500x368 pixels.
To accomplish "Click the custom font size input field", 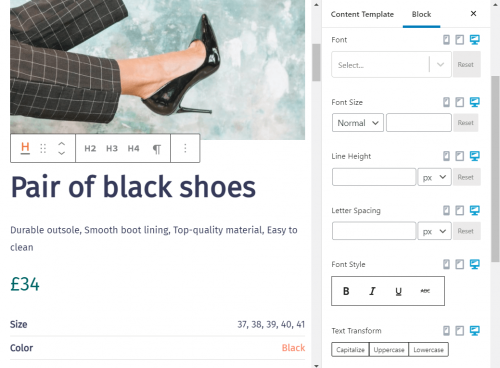I will click(x=419, y=123).
